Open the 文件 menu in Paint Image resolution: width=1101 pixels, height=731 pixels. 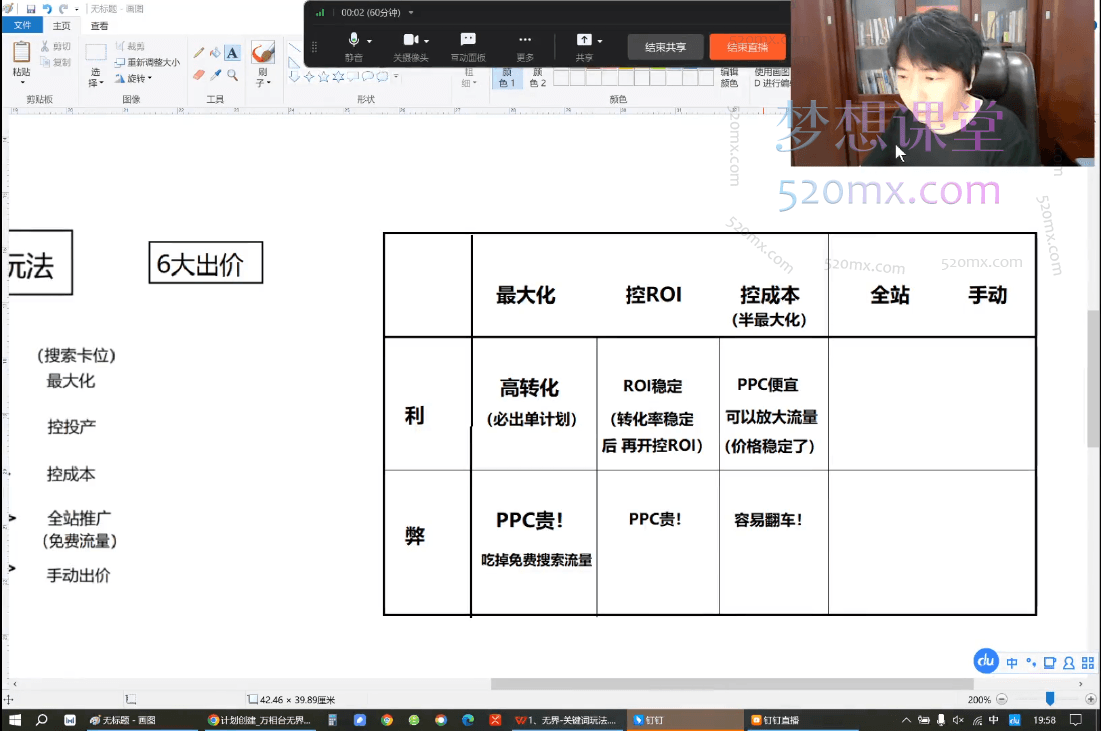click(x=22, y=25)
